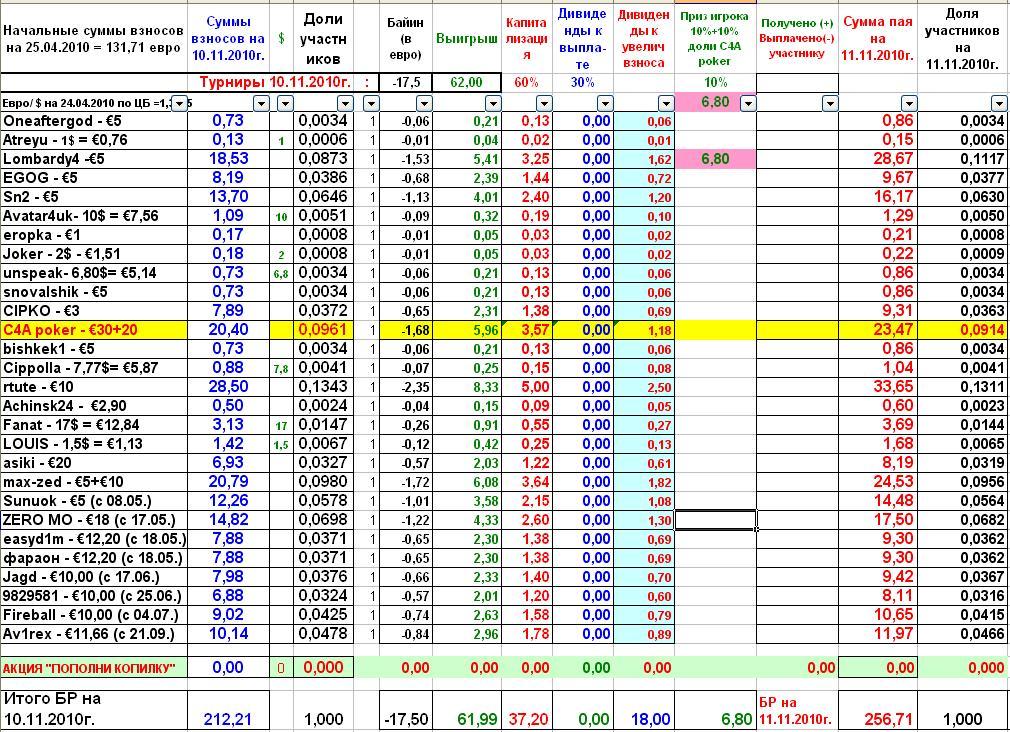This screenshot has height=732, width=1010.
Task: Select the 18,53 contribution cell for Lombardy4
Action: [x=229, y=159]
